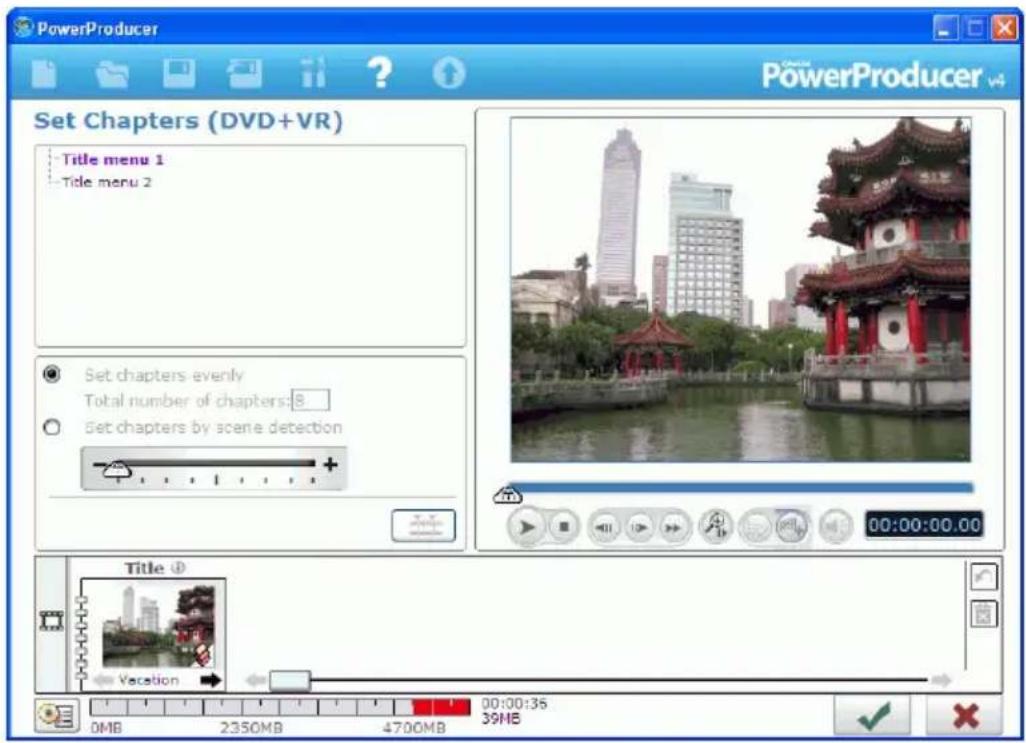Confirm with the green checkmark button

point(874,716)
